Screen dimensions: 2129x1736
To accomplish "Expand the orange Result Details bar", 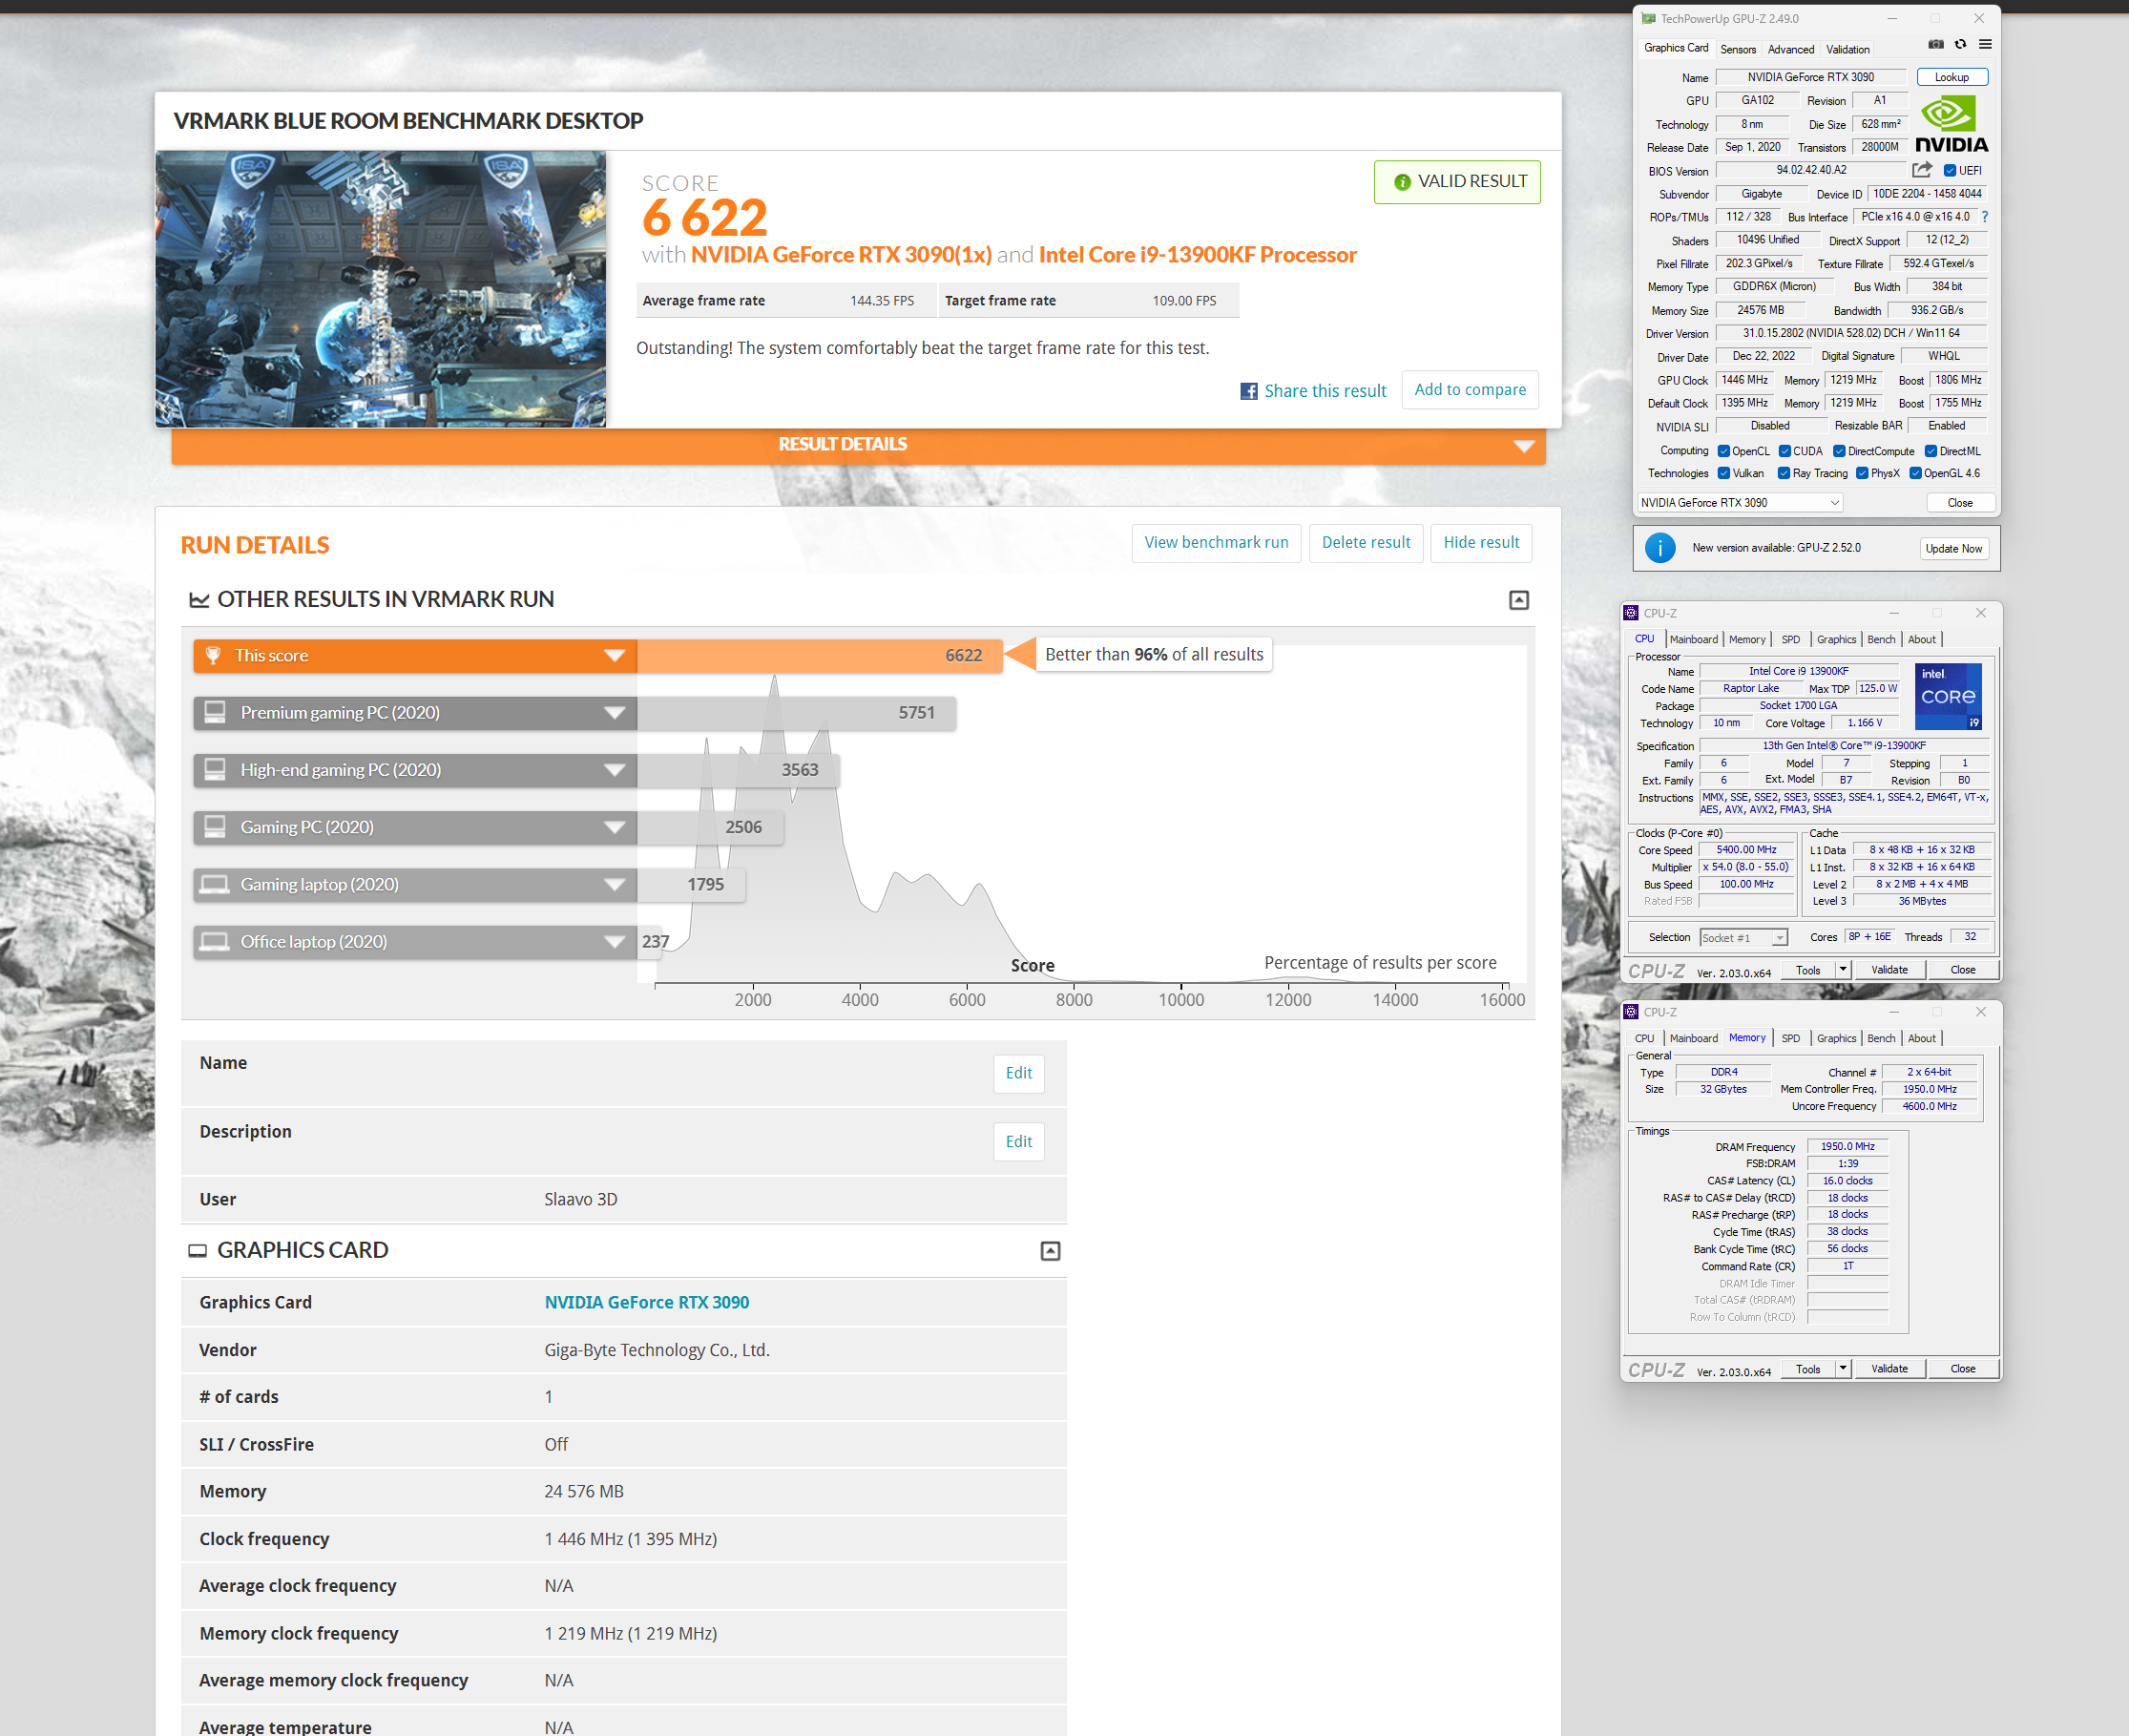I will pos(858,445).
